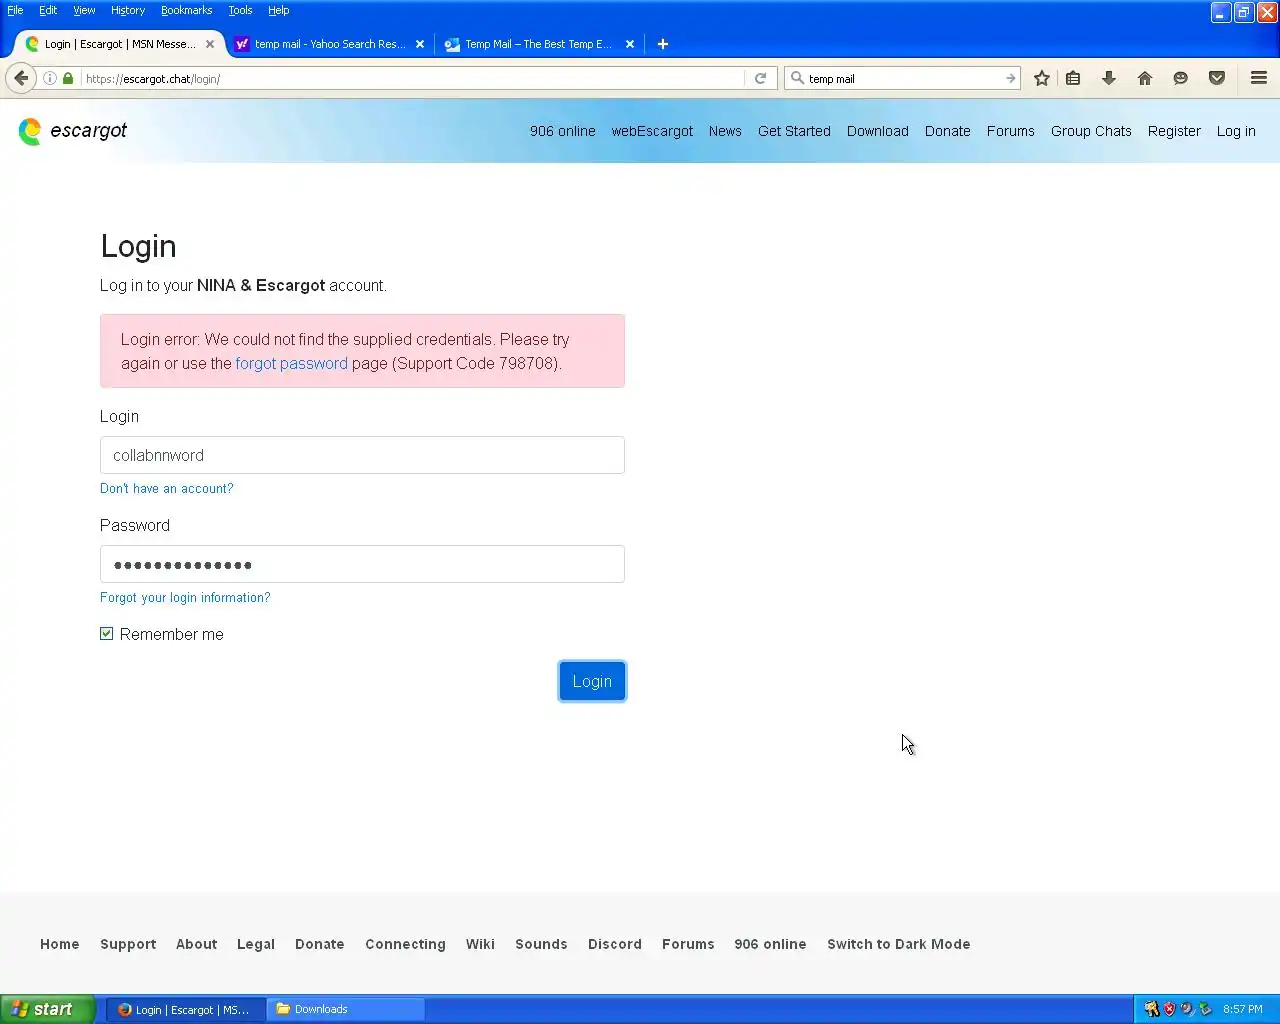Click the search go arrow
The width and height of the screenshot is (1280, 1024).
tap(1011, 78)
